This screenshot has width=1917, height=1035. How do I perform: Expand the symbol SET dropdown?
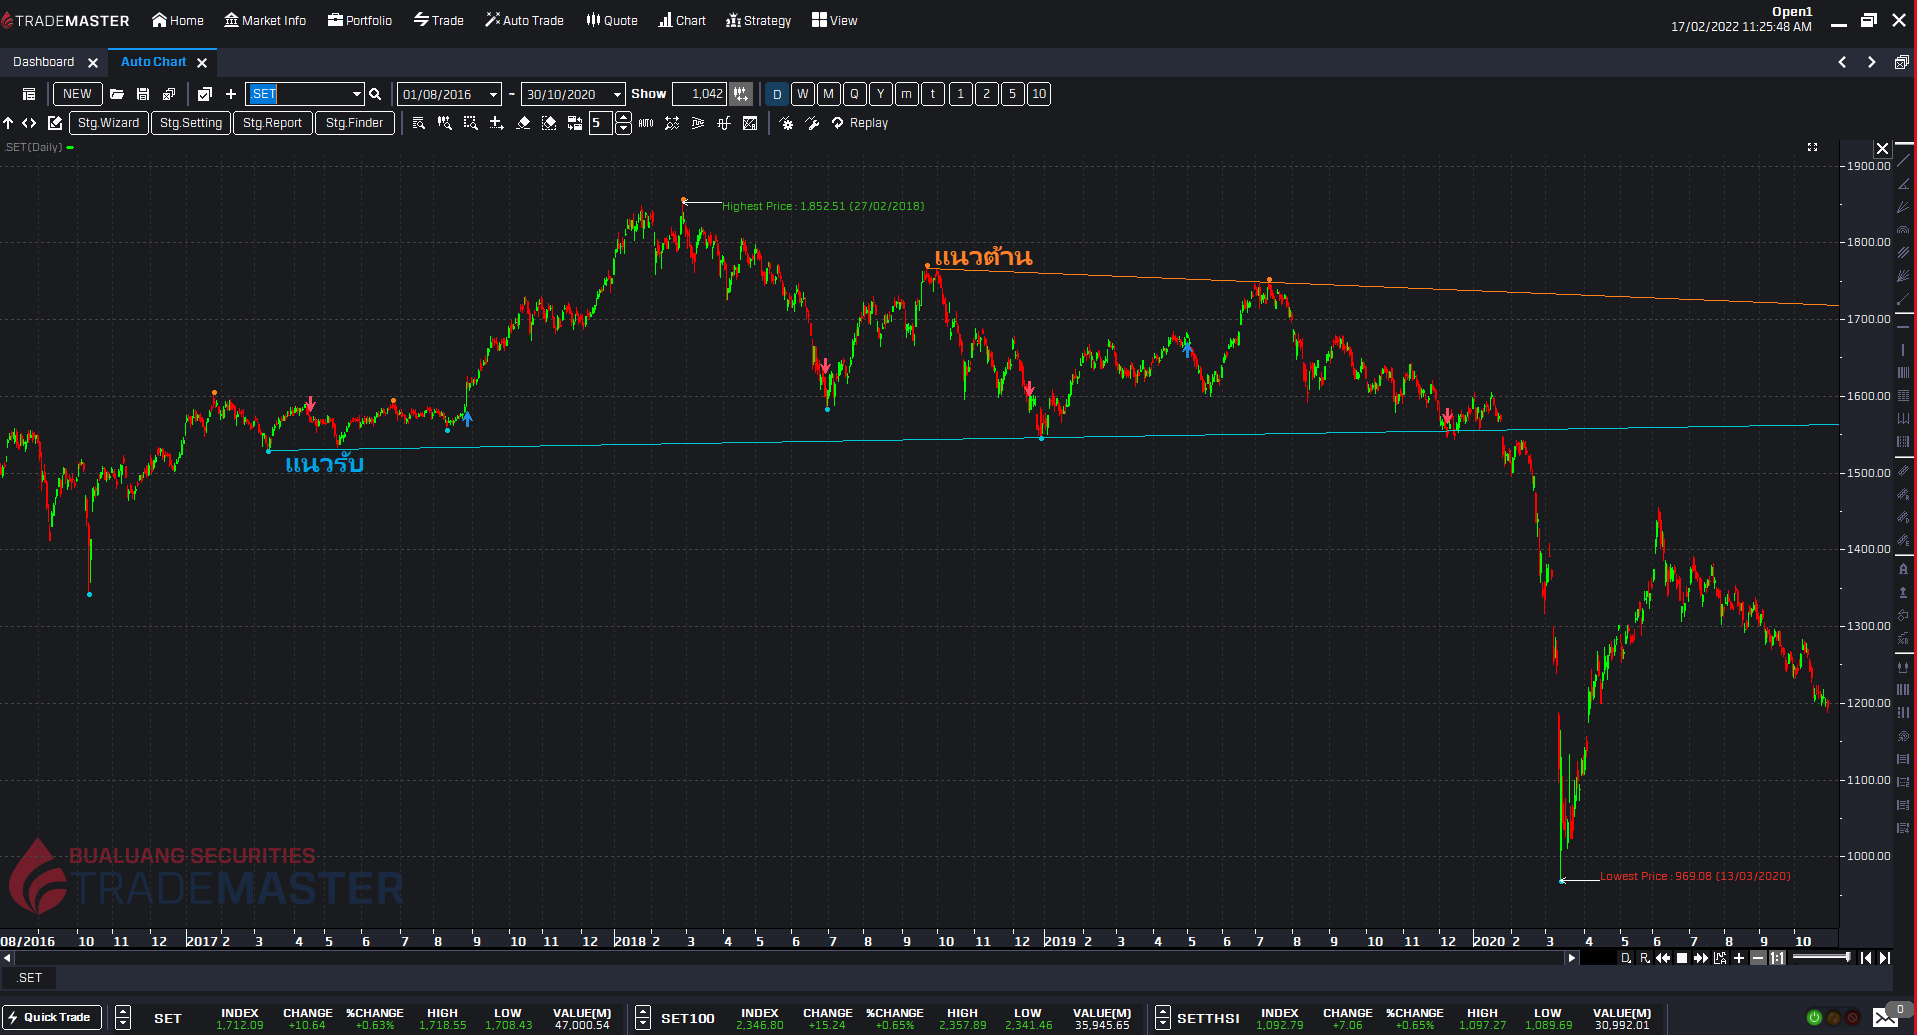coord(356,94)
